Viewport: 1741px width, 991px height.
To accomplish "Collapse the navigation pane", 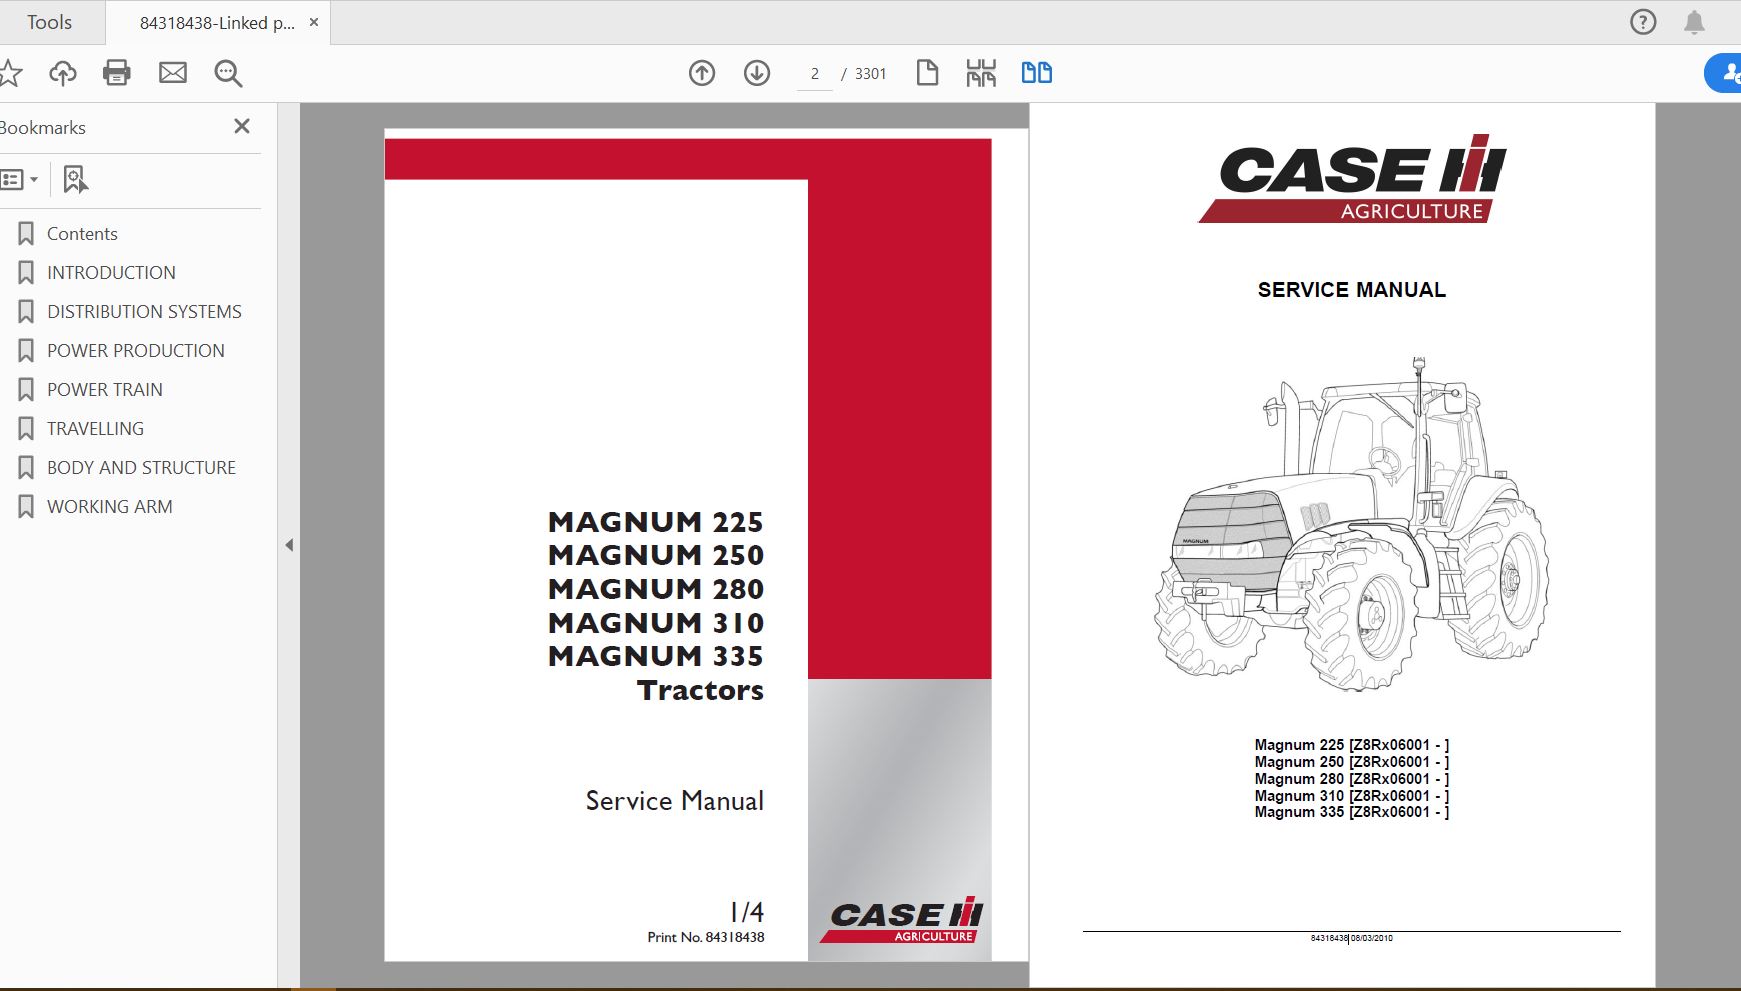I will point(289,545).
